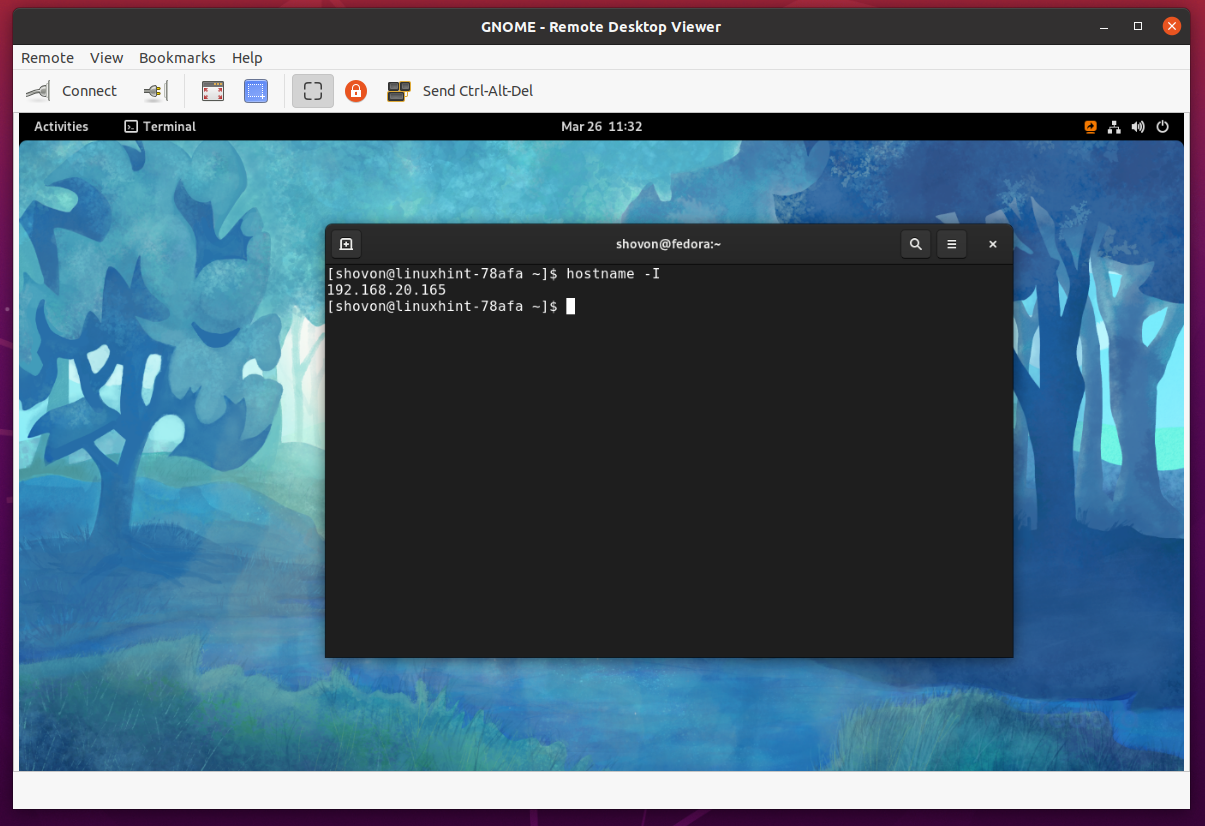Click the IP address 192.168.20.165 text
Image resolution: width=1205 pixels, height=826 pixels.
(386, 290)
